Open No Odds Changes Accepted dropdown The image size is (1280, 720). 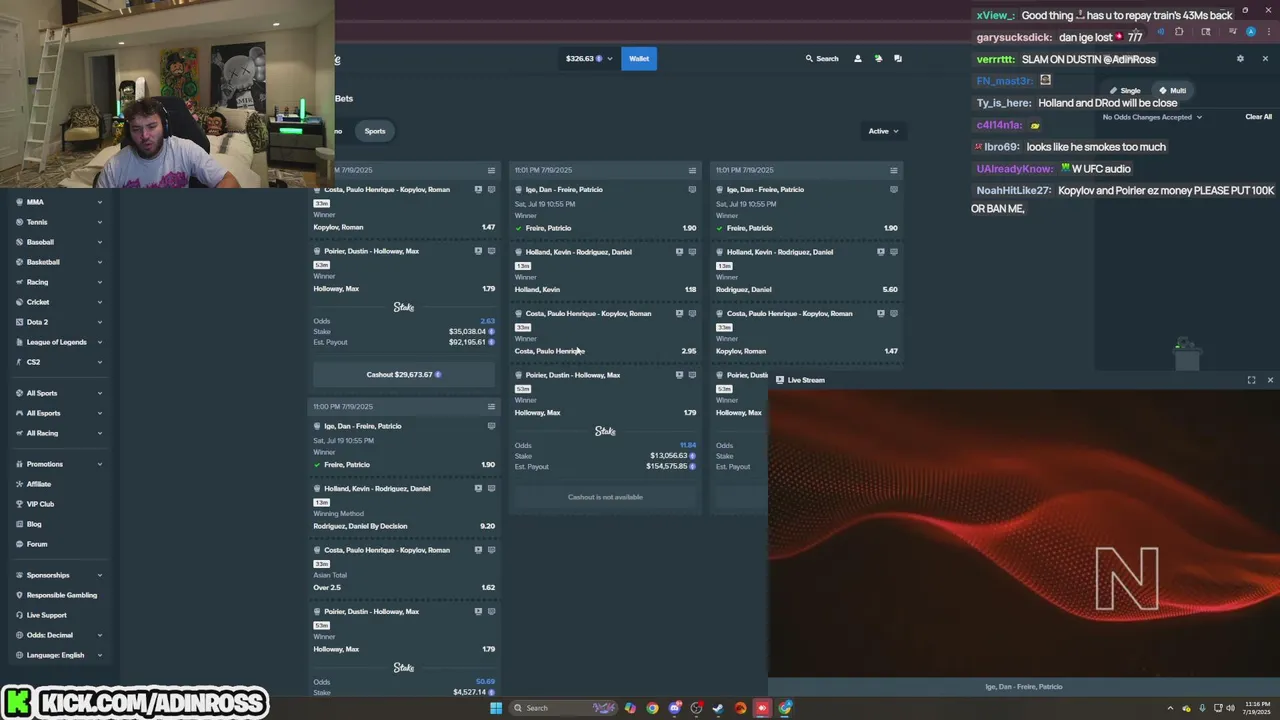[x=1152, y=117]
